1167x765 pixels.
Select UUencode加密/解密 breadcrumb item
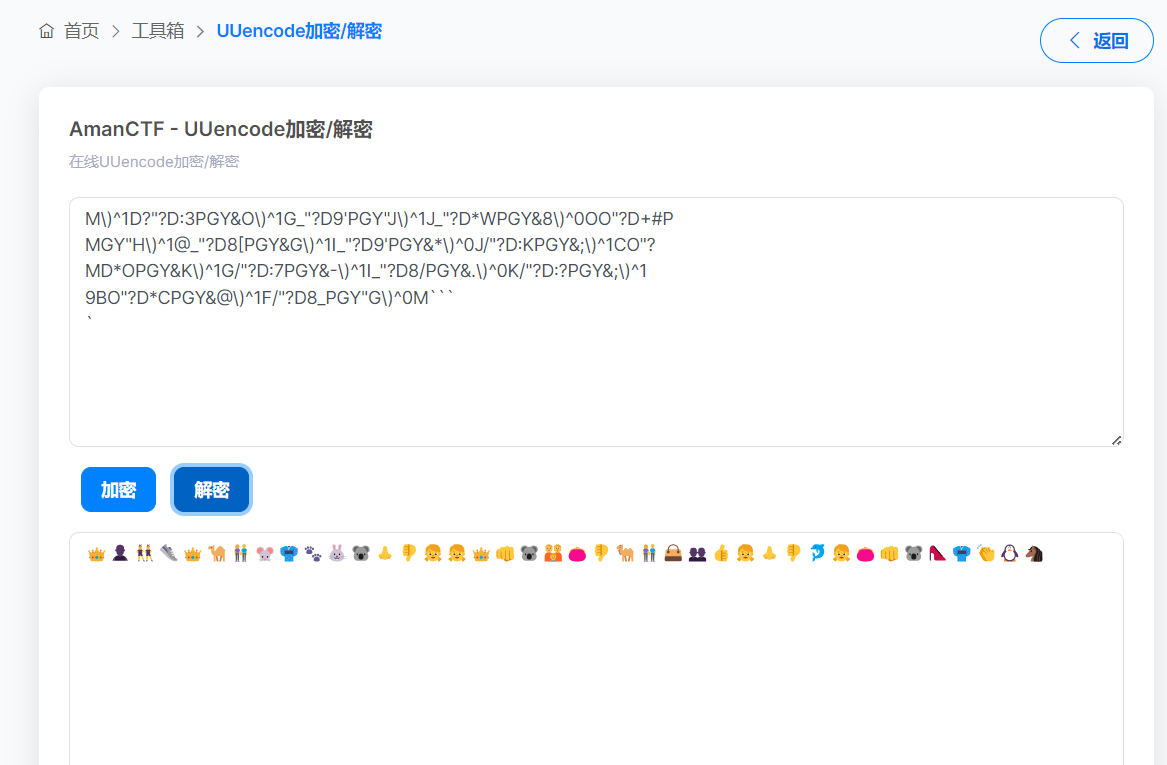pos(299,31)
